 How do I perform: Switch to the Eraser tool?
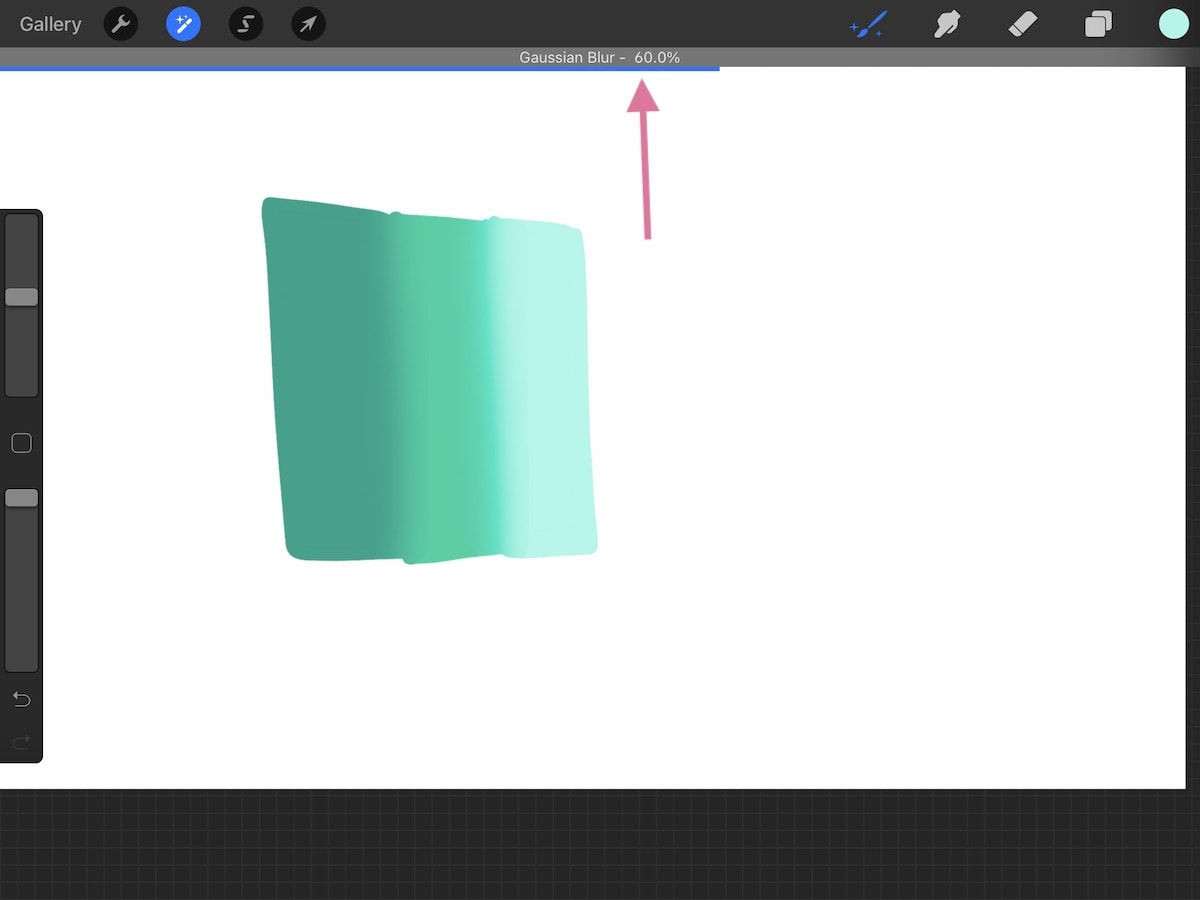pos(1023,24)
